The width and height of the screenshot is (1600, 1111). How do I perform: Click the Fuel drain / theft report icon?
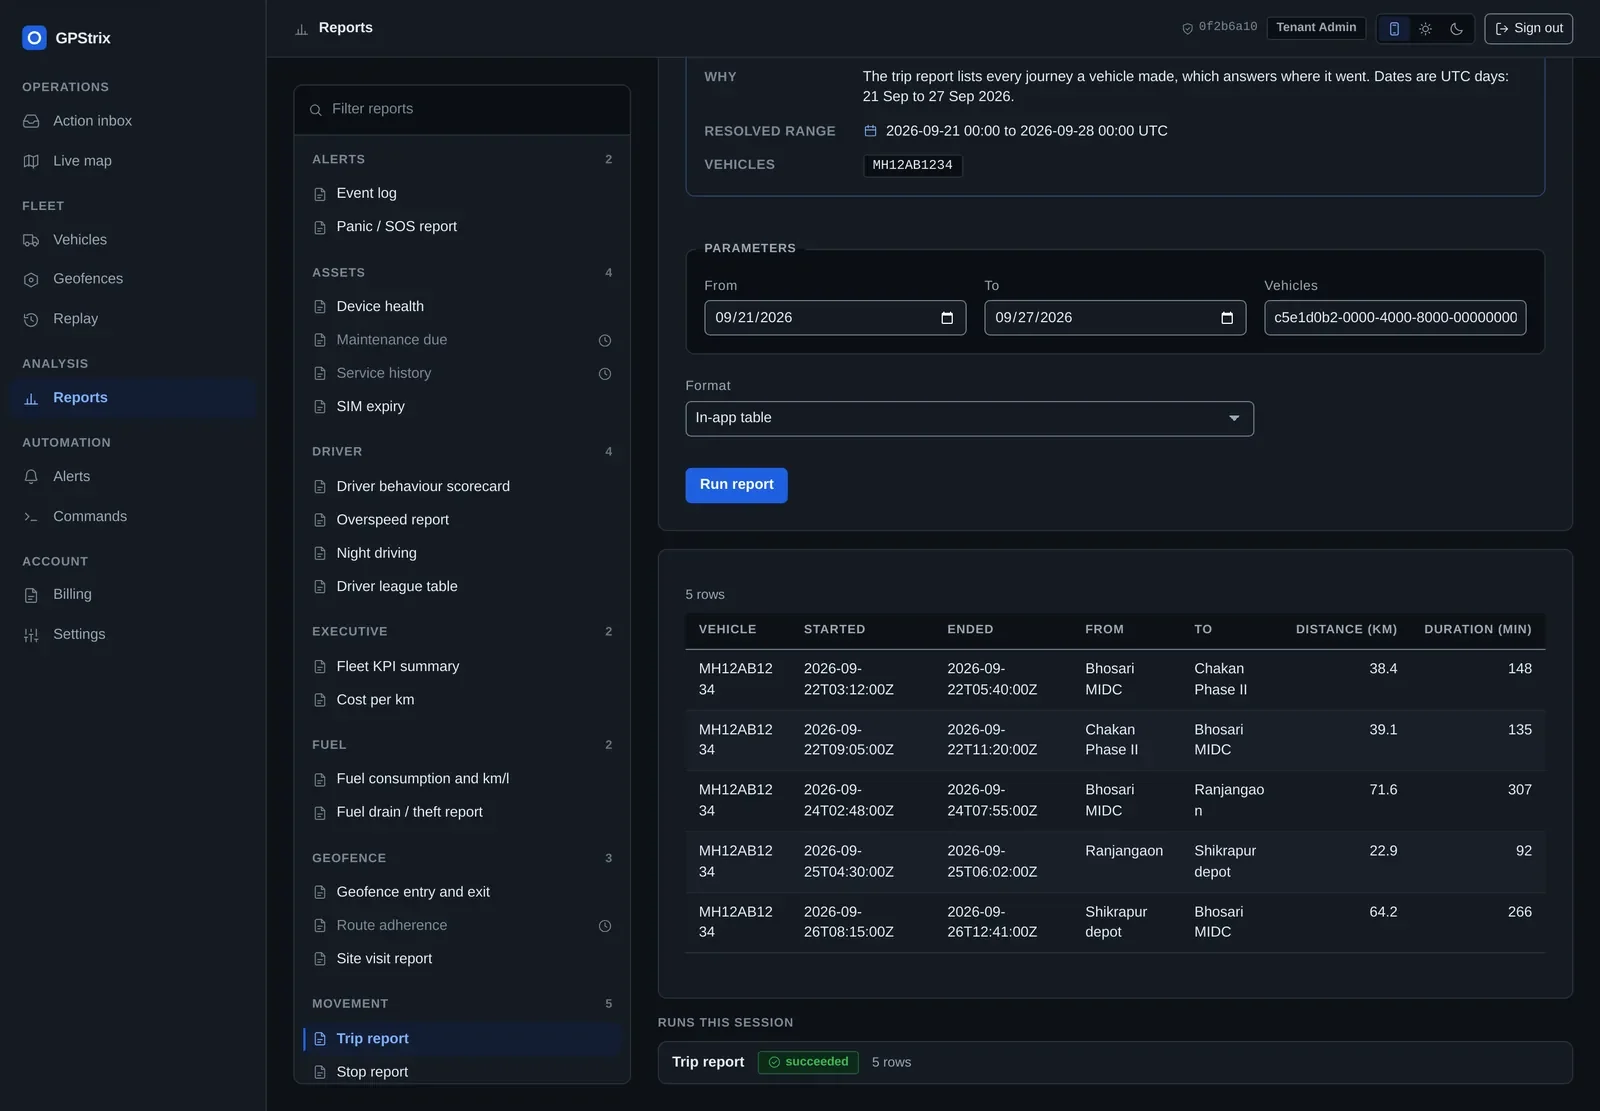pos(320,813)
